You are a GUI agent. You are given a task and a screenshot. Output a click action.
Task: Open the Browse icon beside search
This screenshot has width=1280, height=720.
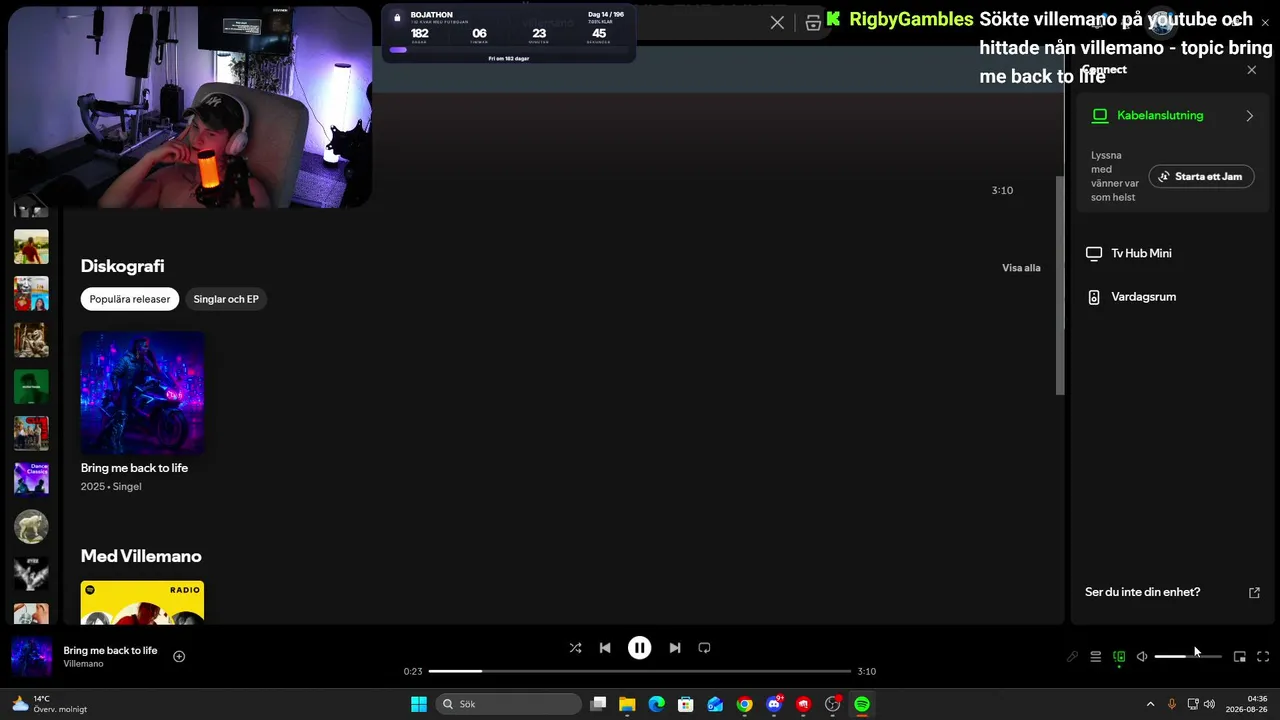(x=813, y=23)
